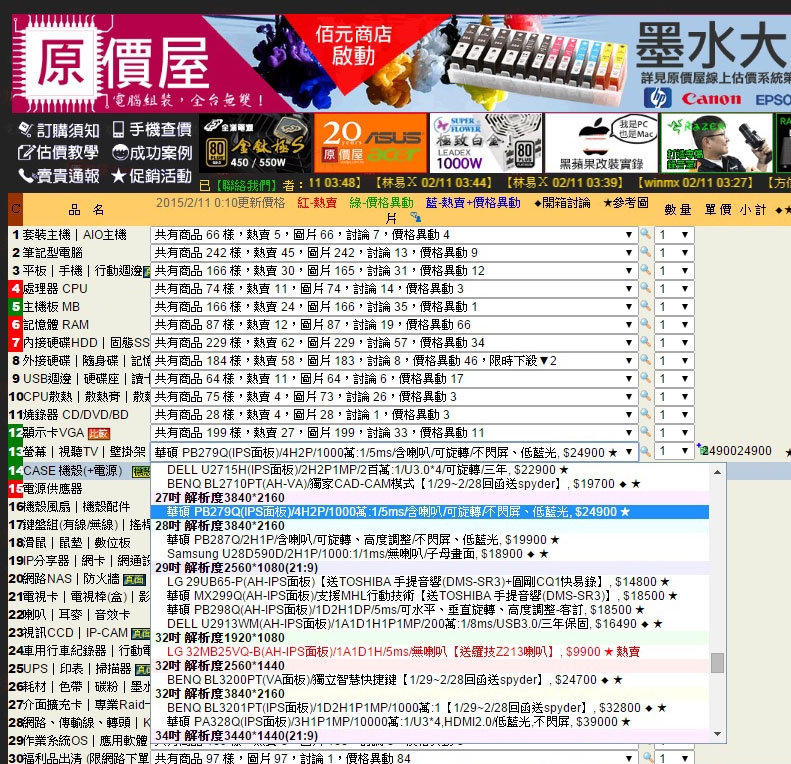Expand the 套裝主機 product dropdown
Image resolution: width=791 pixels, height=764 pixels.
[393, 235]
